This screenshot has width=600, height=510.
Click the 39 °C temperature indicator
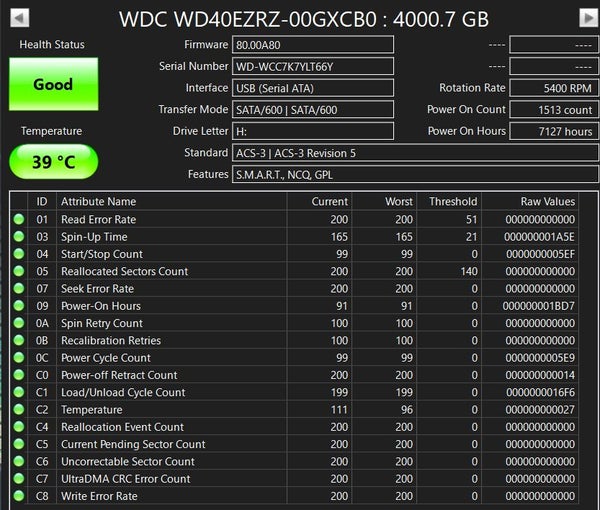[54, 161]
